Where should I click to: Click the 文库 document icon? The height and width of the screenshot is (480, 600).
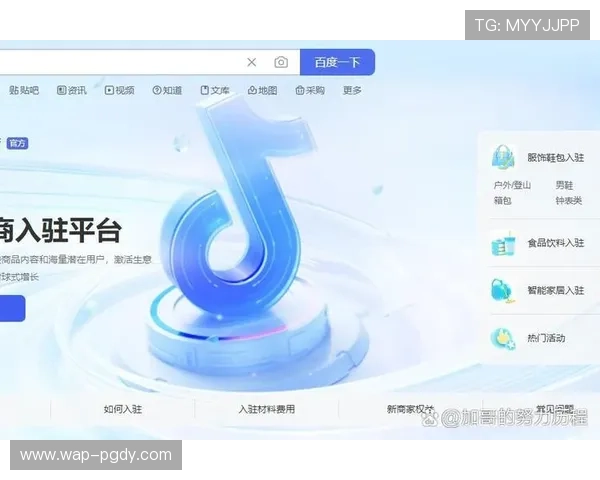(x=205, y=90)
